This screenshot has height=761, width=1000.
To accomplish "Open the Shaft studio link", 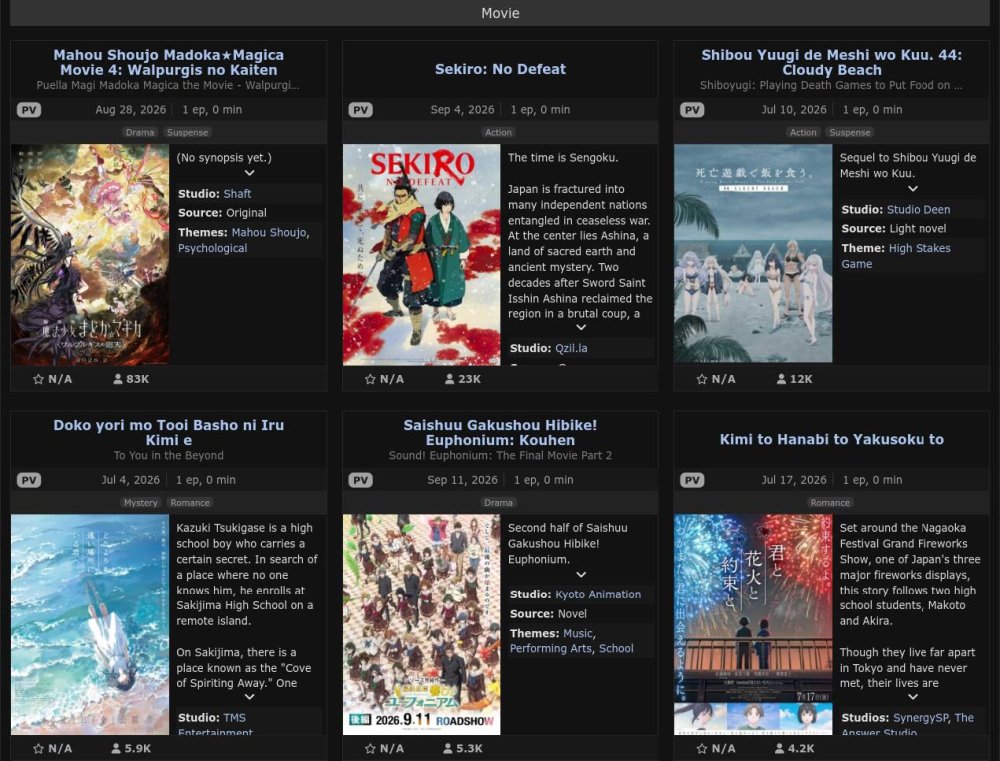I will click(237, 194).
